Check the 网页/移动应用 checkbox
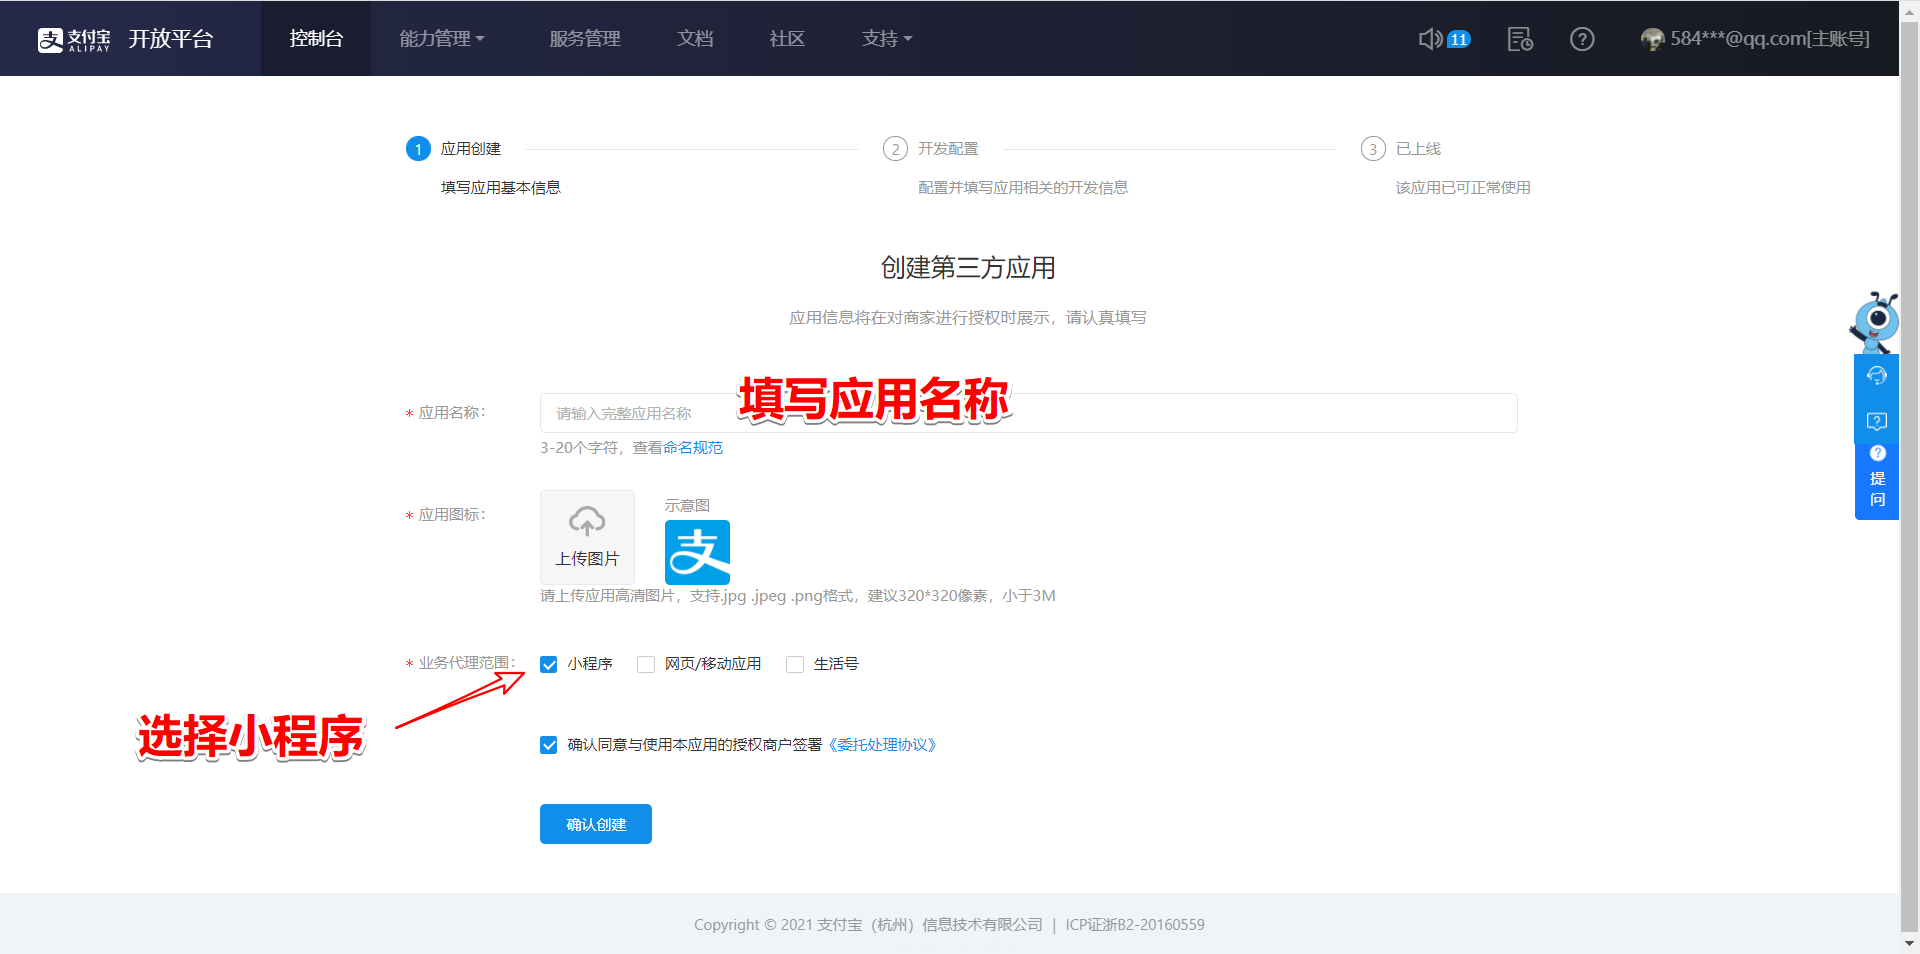Image resolution: width=1920 pixels, height=954 pixels. [646, 664]
